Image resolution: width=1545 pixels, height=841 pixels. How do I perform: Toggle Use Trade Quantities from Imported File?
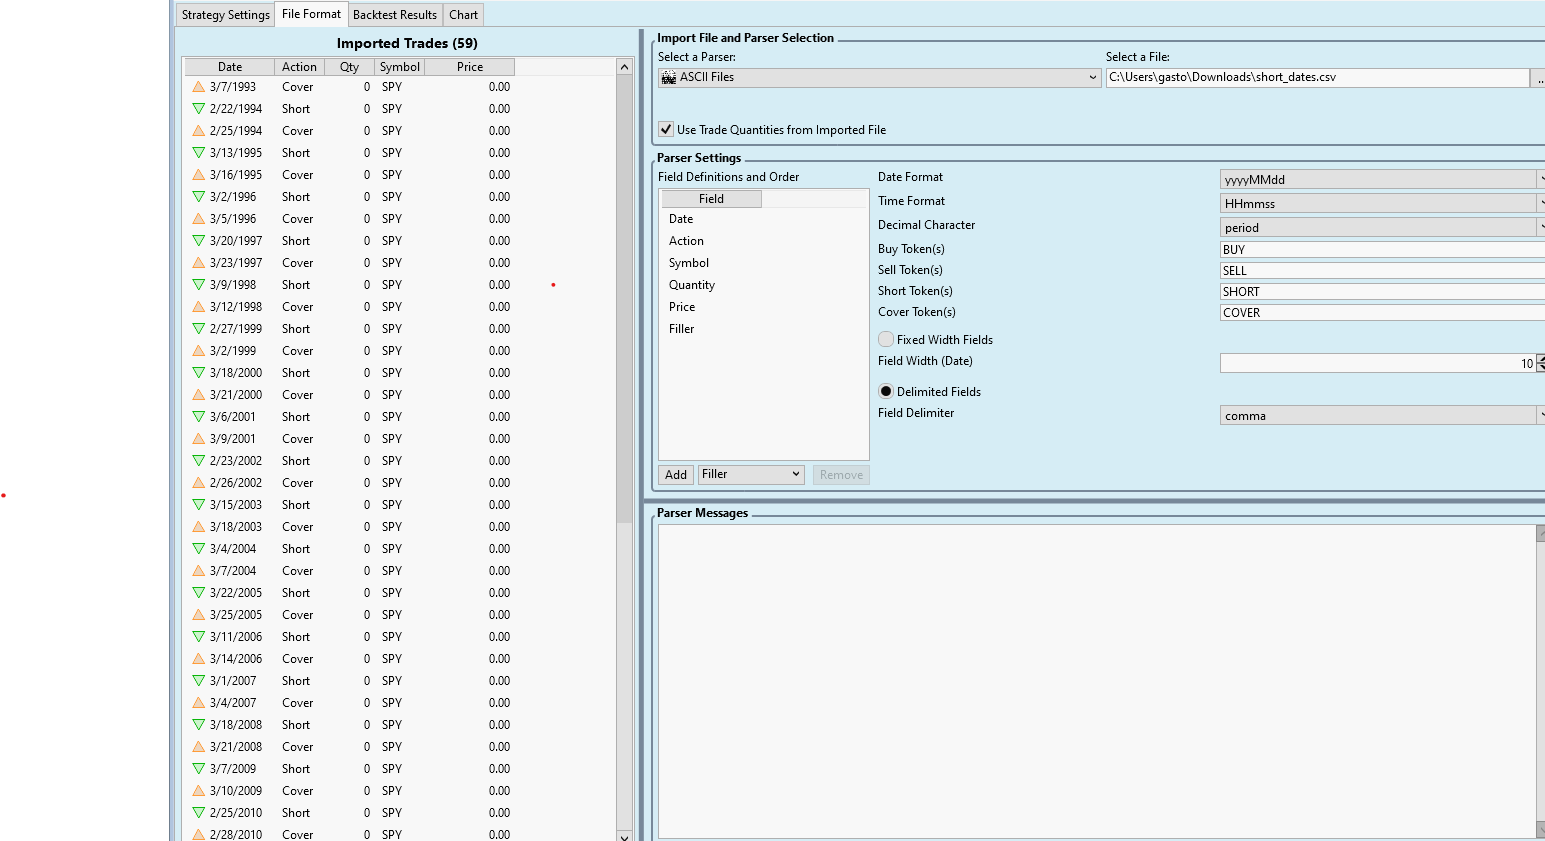(x=666, y=129)
